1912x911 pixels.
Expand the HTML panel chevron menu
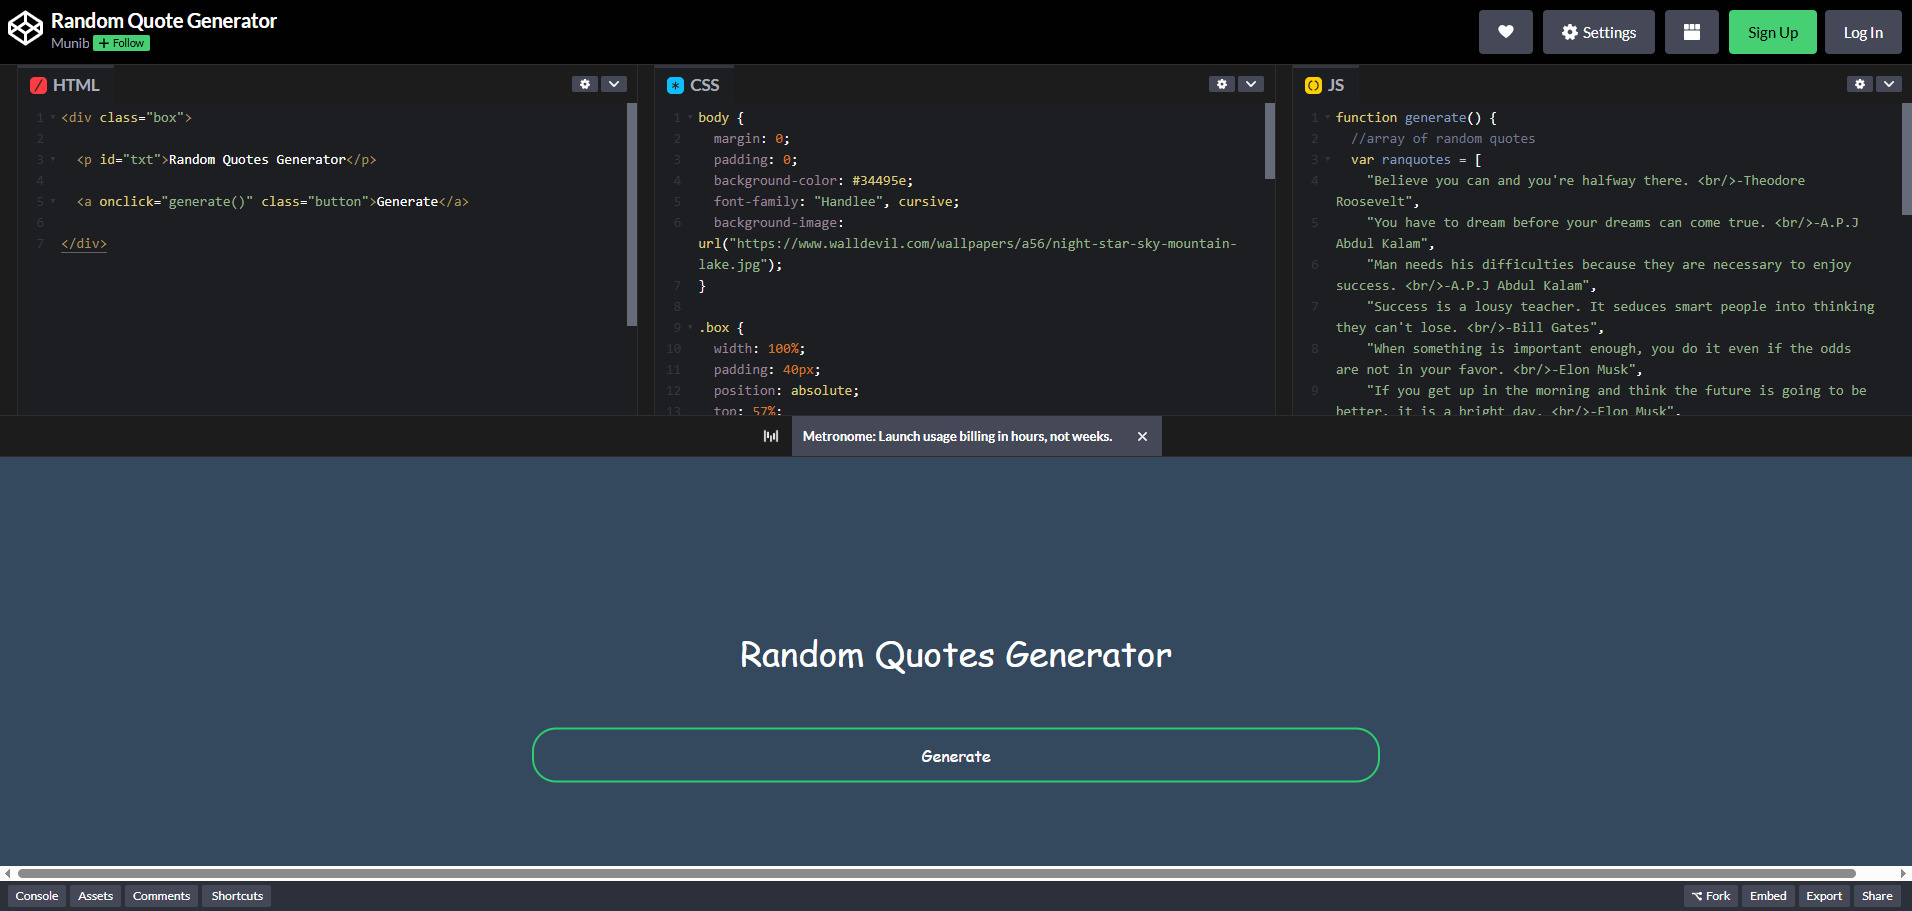tap(614, 84)
